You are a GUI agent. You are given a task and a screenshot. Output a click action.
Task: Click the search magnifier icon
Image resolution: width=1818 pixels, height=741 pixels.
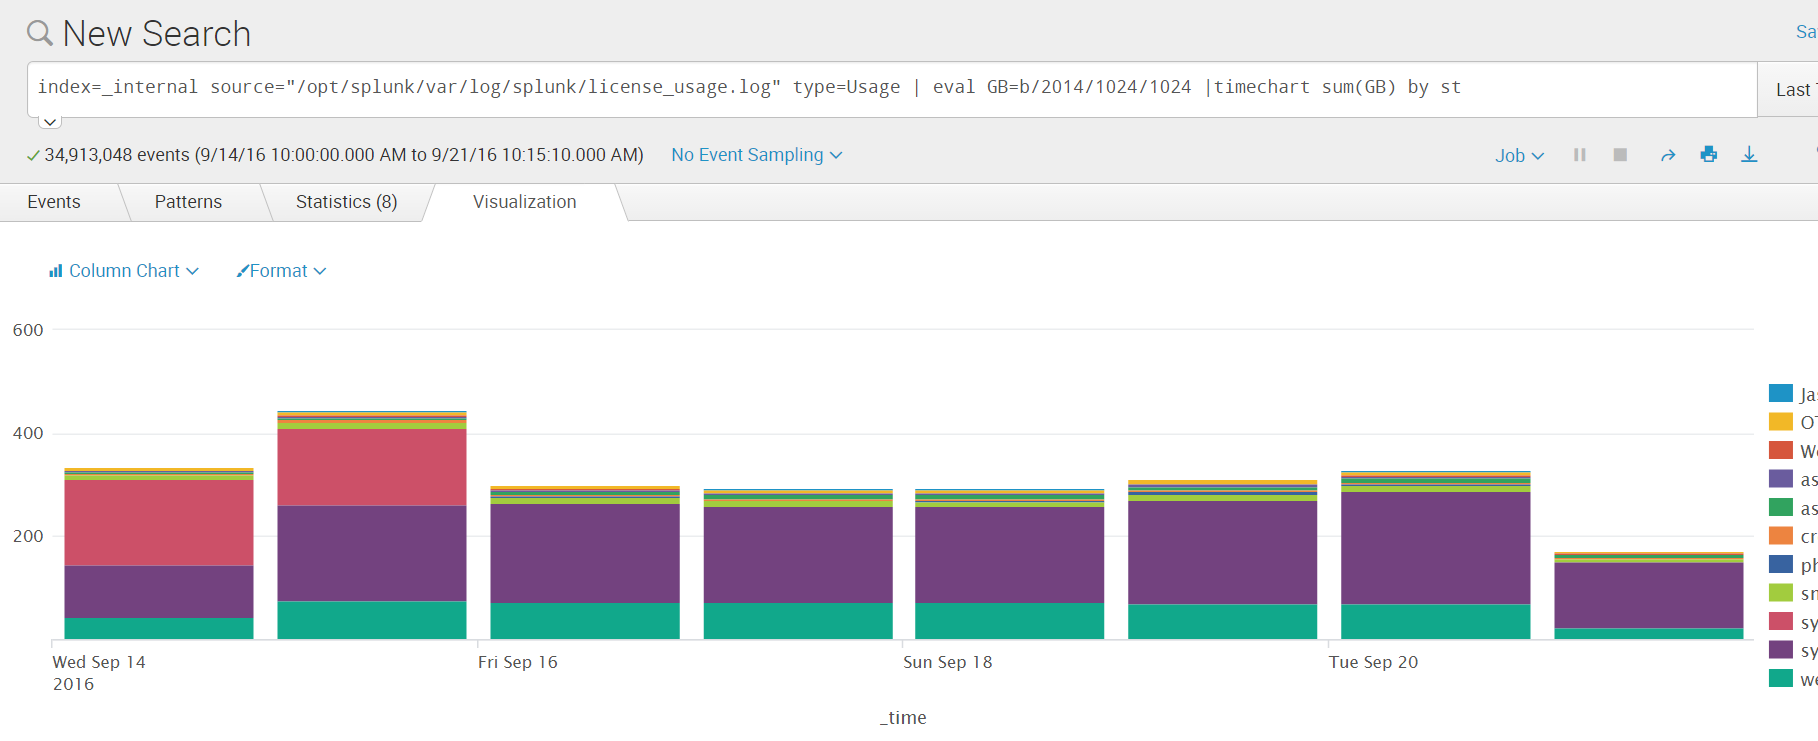pos(39,33)
